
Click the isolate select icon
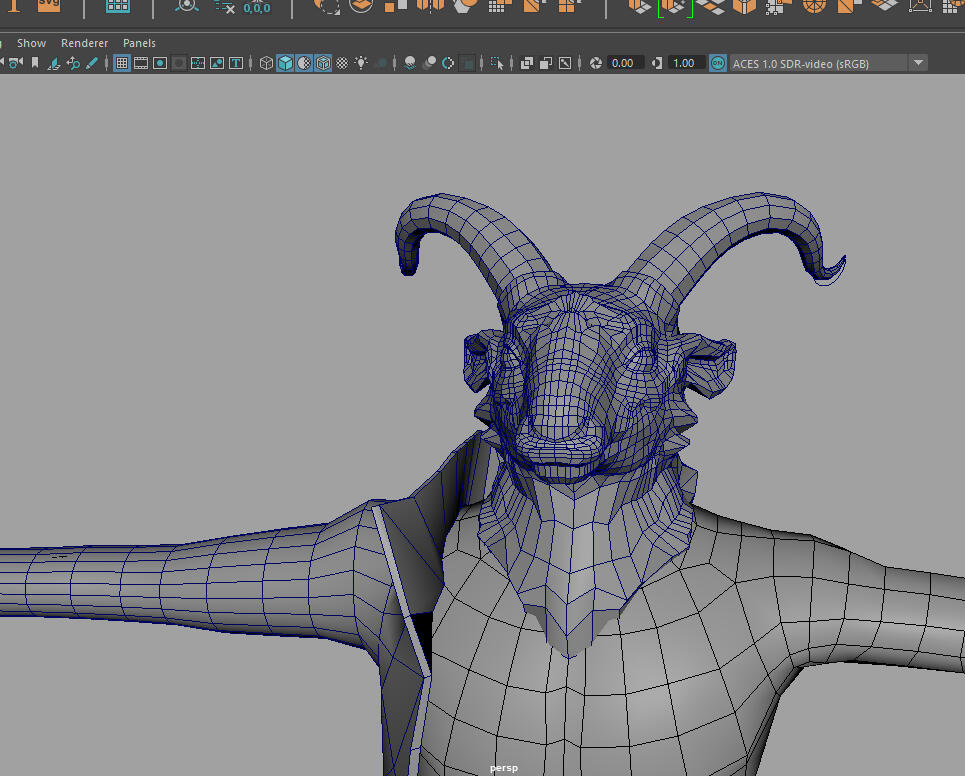tap(497, 63)
